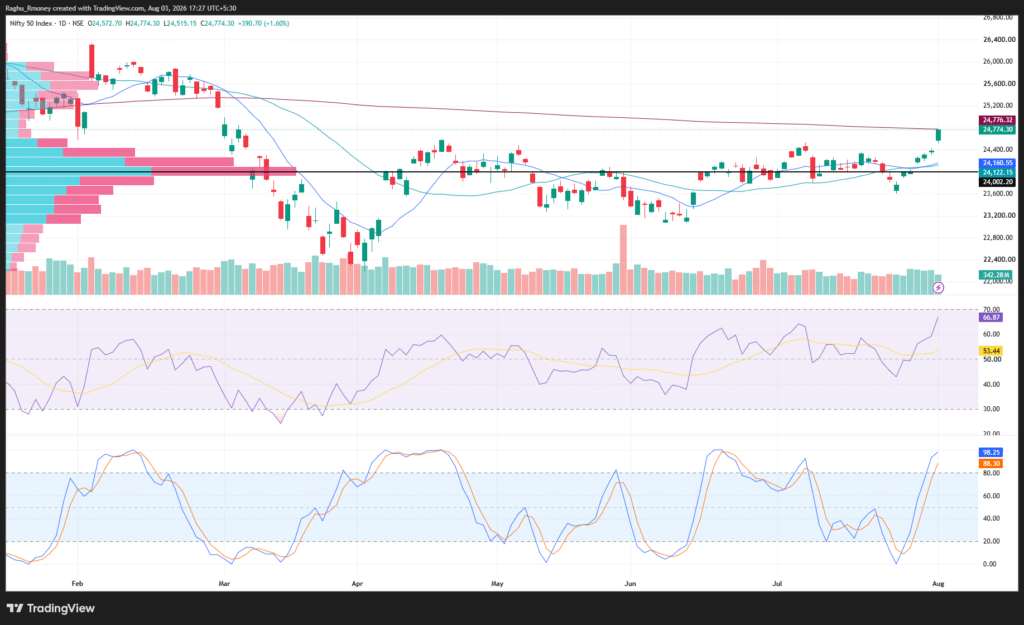Click the Apr date axis label
1024x625 pixels.
357,583
